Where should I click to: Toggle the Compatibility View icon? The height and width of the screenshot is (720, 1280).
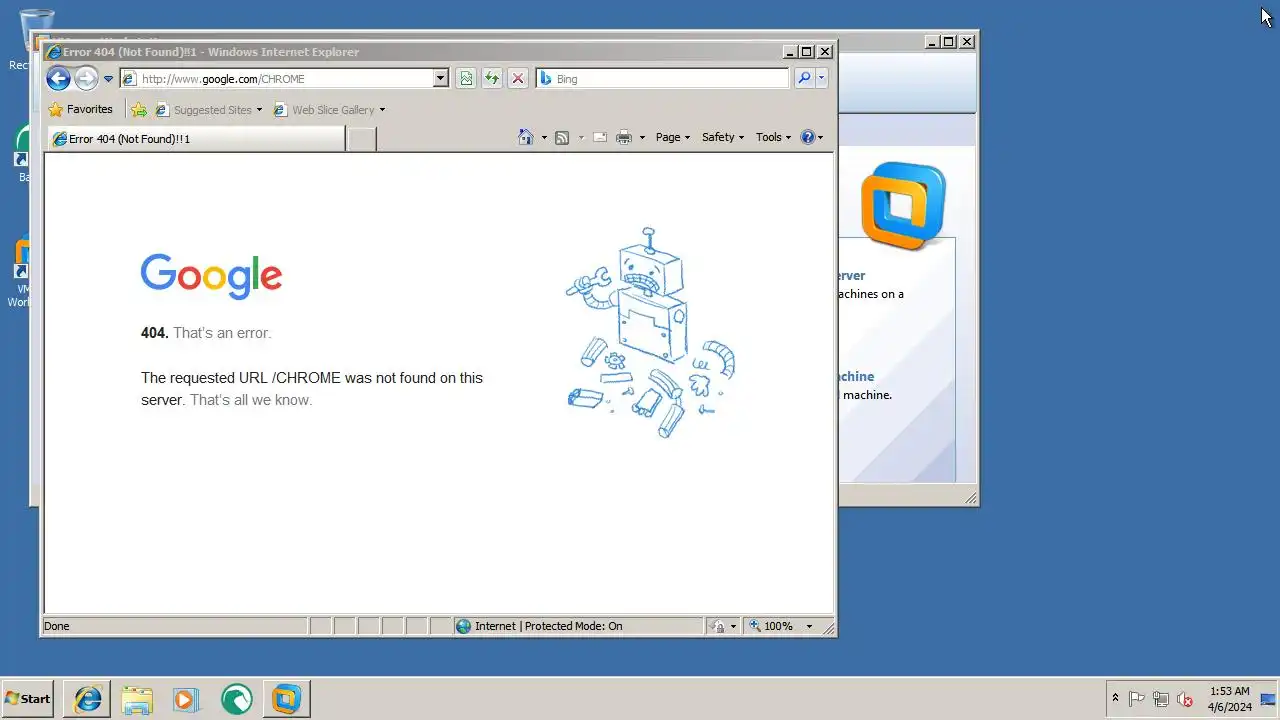click(x=466, y=78)
